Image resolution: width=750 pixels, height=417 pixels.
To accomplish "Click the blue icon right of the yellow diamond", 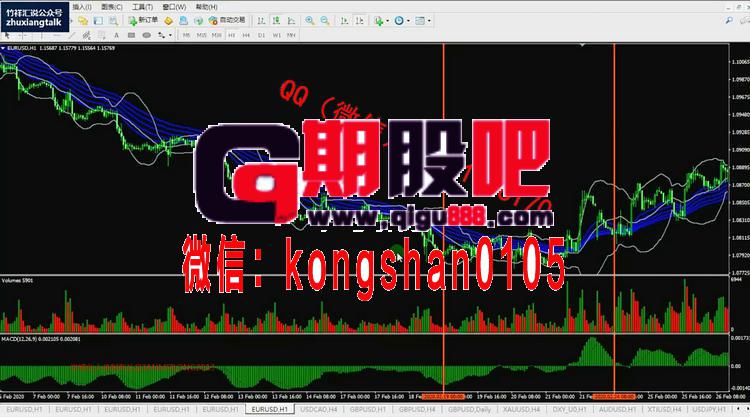I will (183, 21).
